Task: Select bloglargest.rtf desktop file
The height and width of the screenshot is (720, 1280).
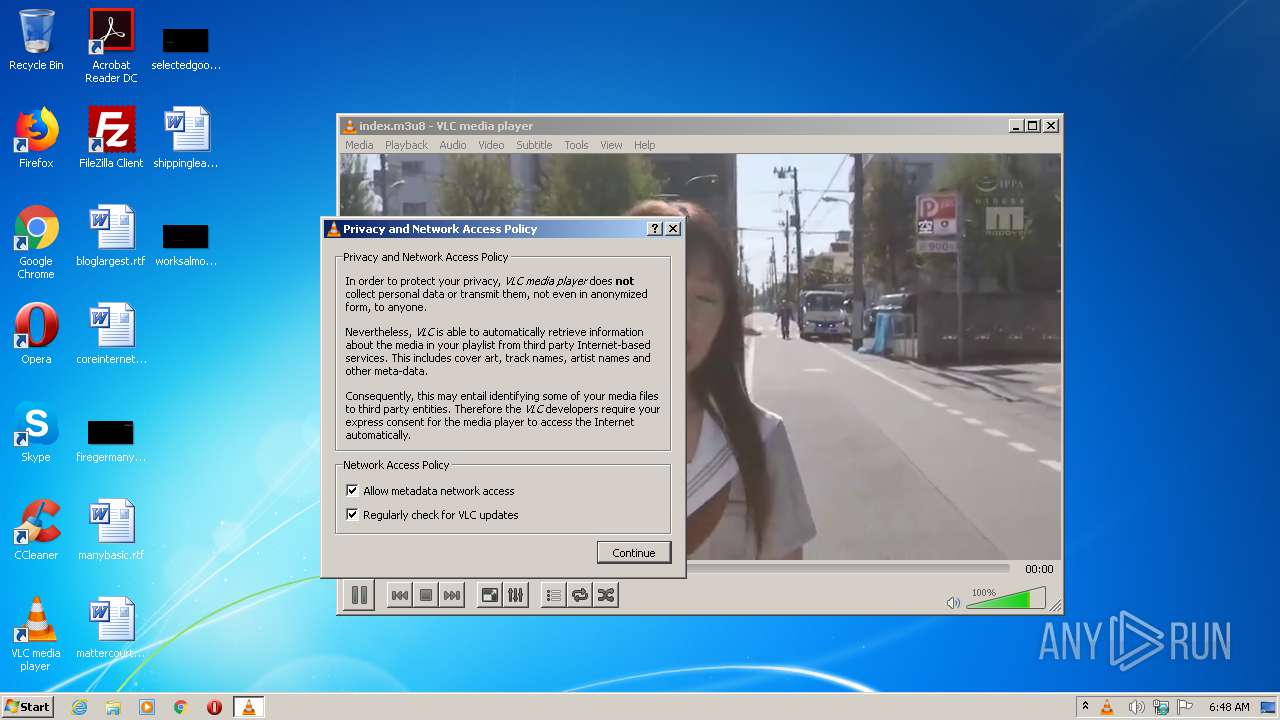Action: pyautogui.click(x=111, y=236)
